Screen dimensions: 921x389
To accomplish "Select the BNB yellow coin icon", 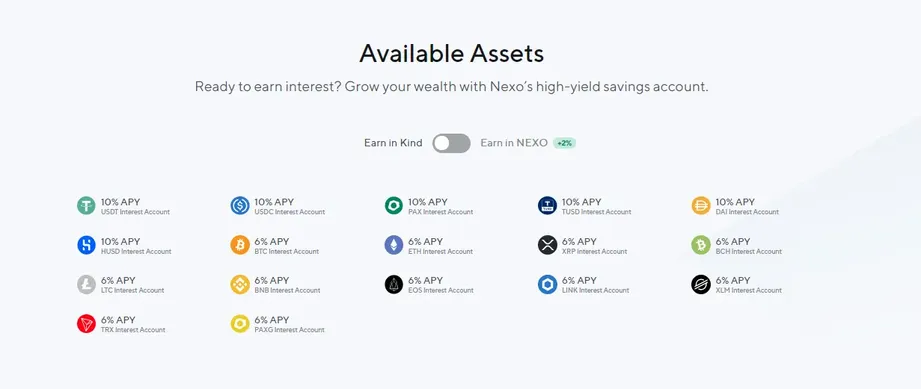I will click(240, 284).
